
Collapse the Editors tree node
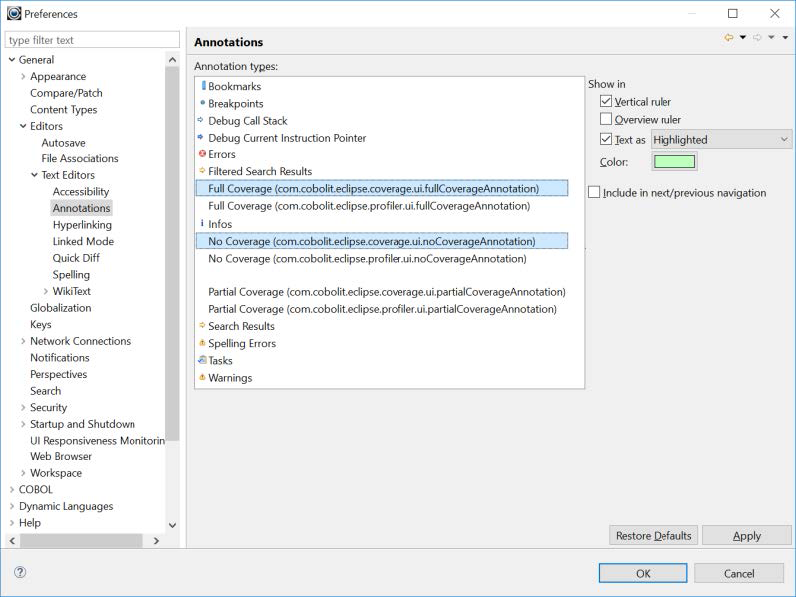23,126
